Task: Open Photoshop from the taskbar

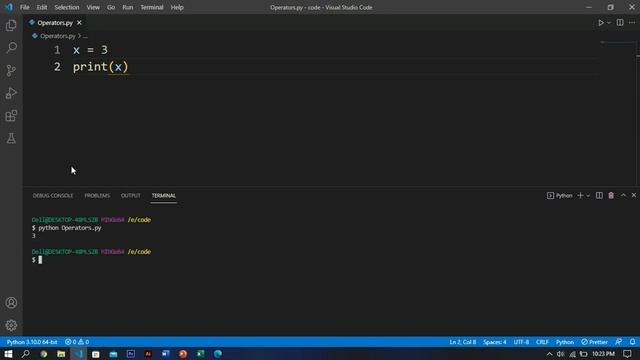Action: (131, 354)
